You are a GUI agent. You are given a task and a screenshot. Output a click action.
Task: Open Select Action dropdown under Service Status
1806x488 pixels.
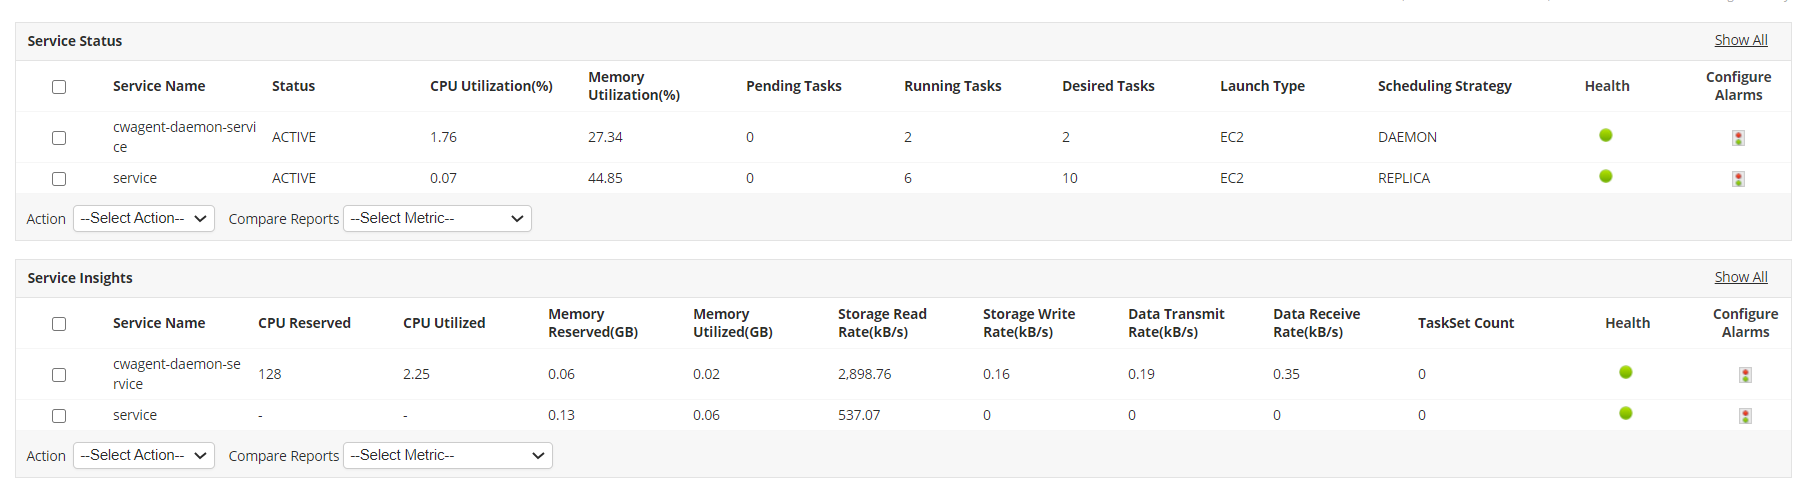[144, 218]
